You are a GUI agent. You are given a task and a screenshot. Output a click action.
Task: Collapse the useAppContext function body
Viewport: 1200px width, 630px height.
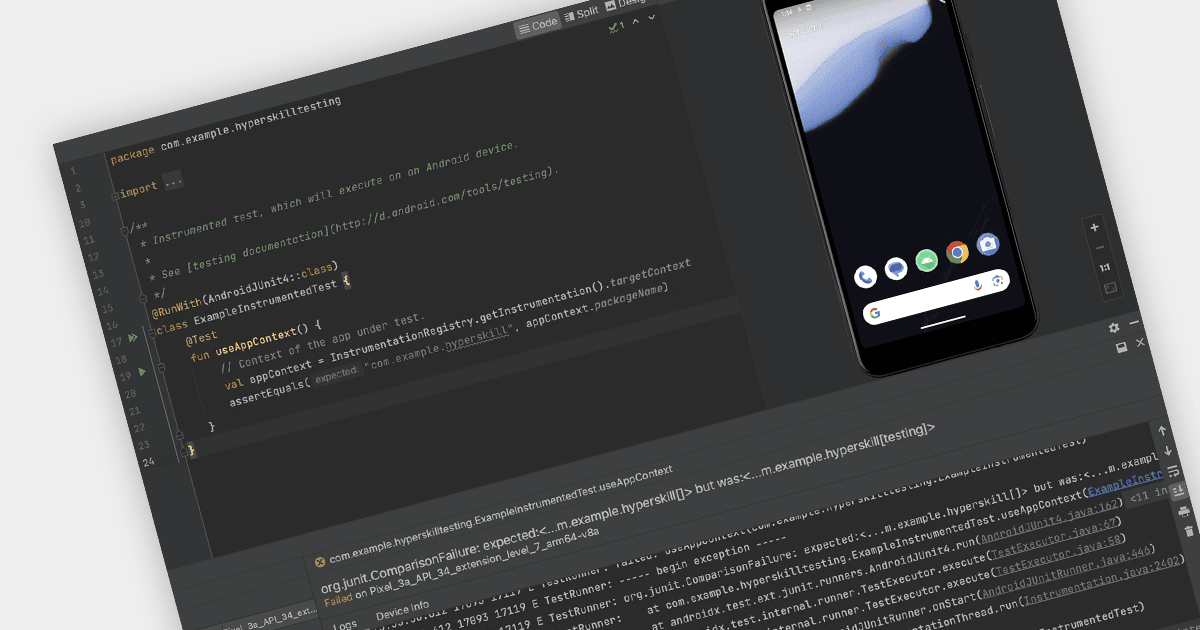(161, 368)
